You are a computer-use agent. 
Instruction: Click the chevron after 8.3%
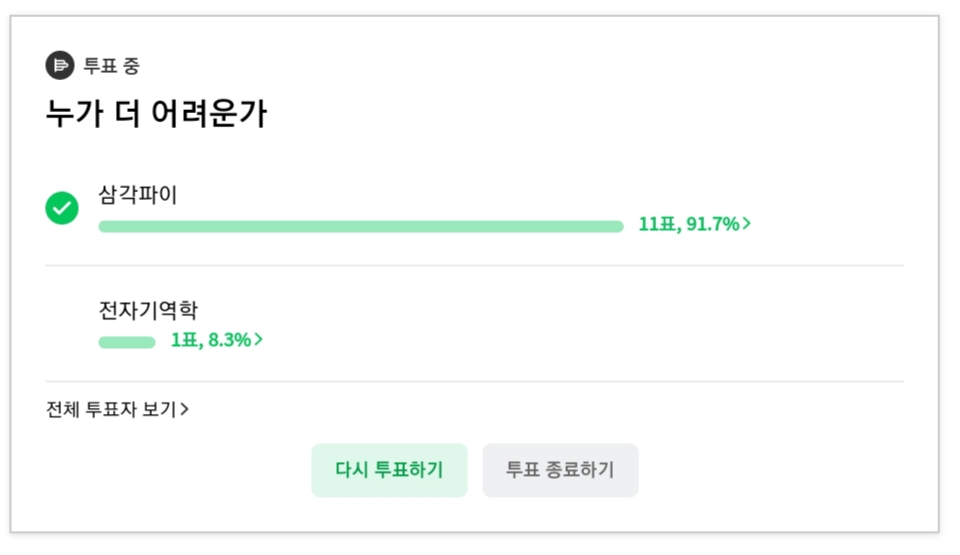(258, 339)
